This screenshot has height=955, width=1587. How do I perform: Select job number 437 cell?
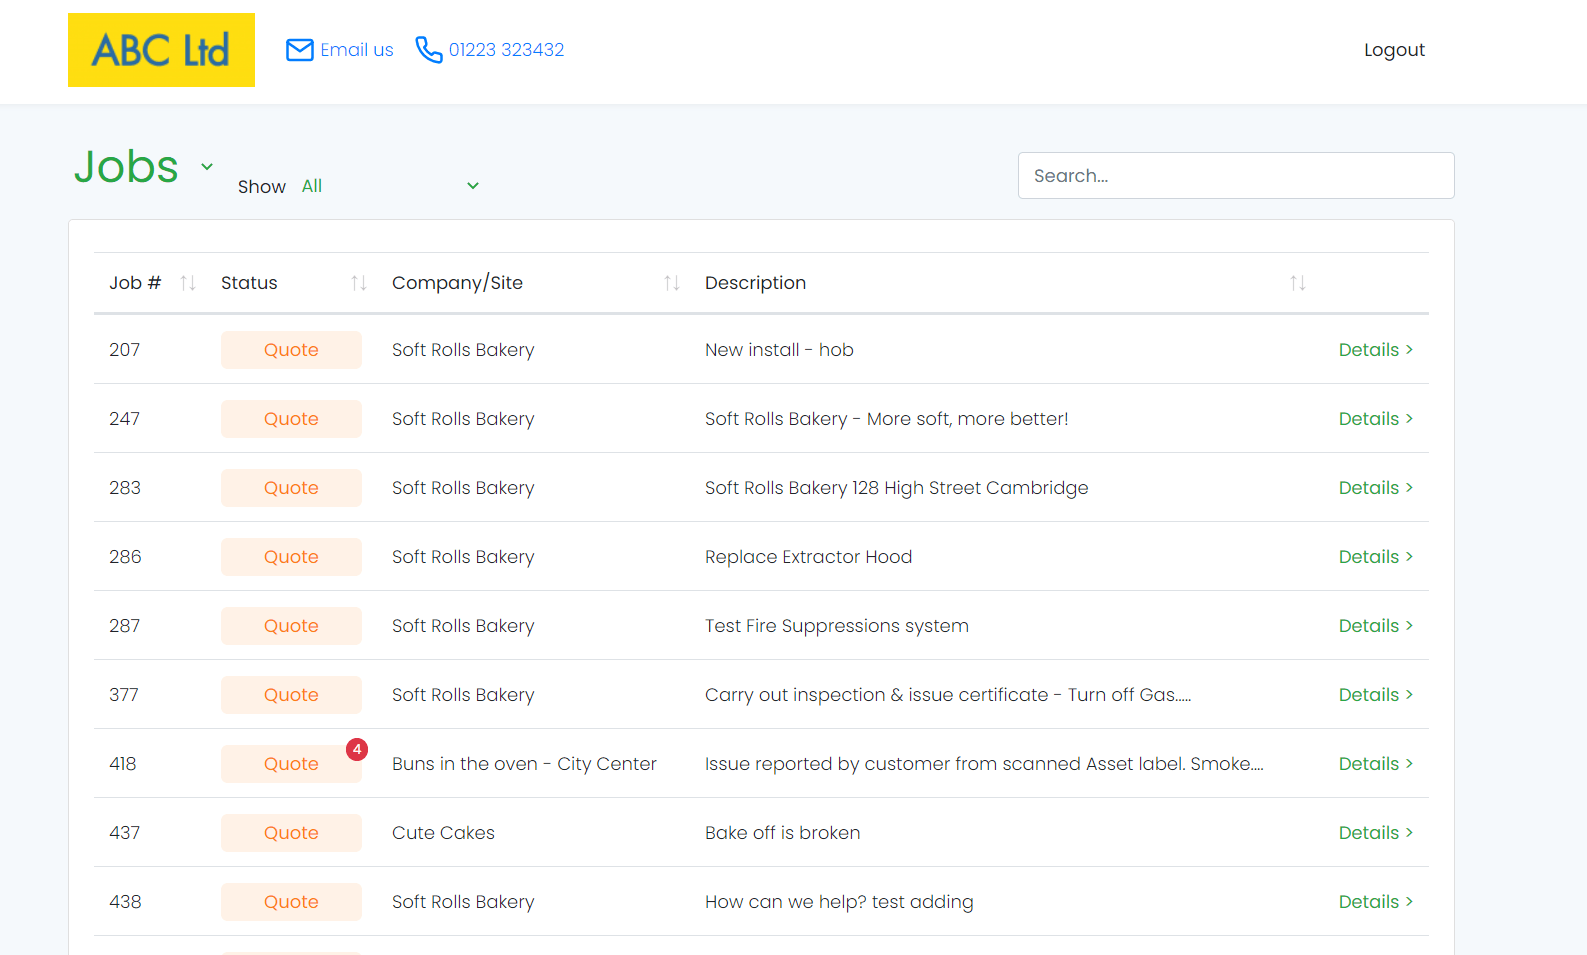click(x=125, y=833)
